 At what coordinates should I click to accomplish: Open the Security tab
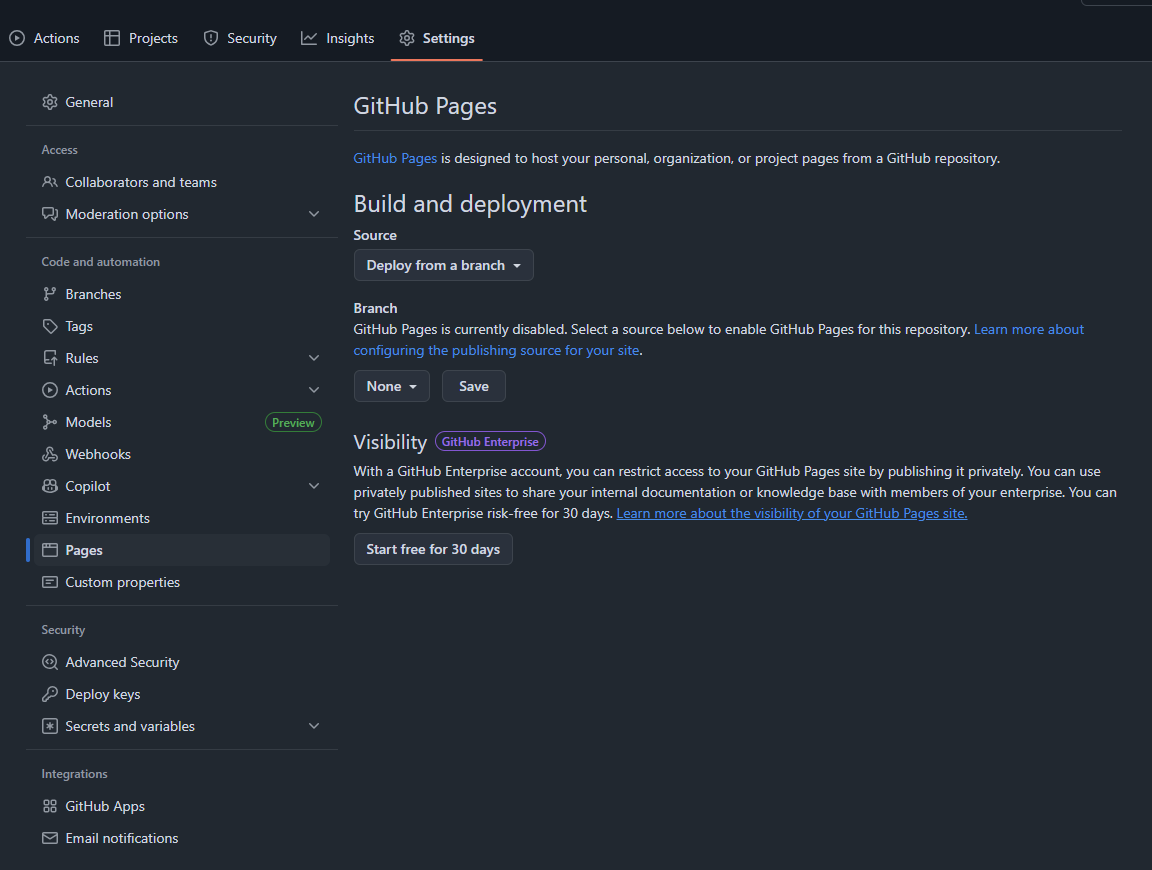coord(240,38)
